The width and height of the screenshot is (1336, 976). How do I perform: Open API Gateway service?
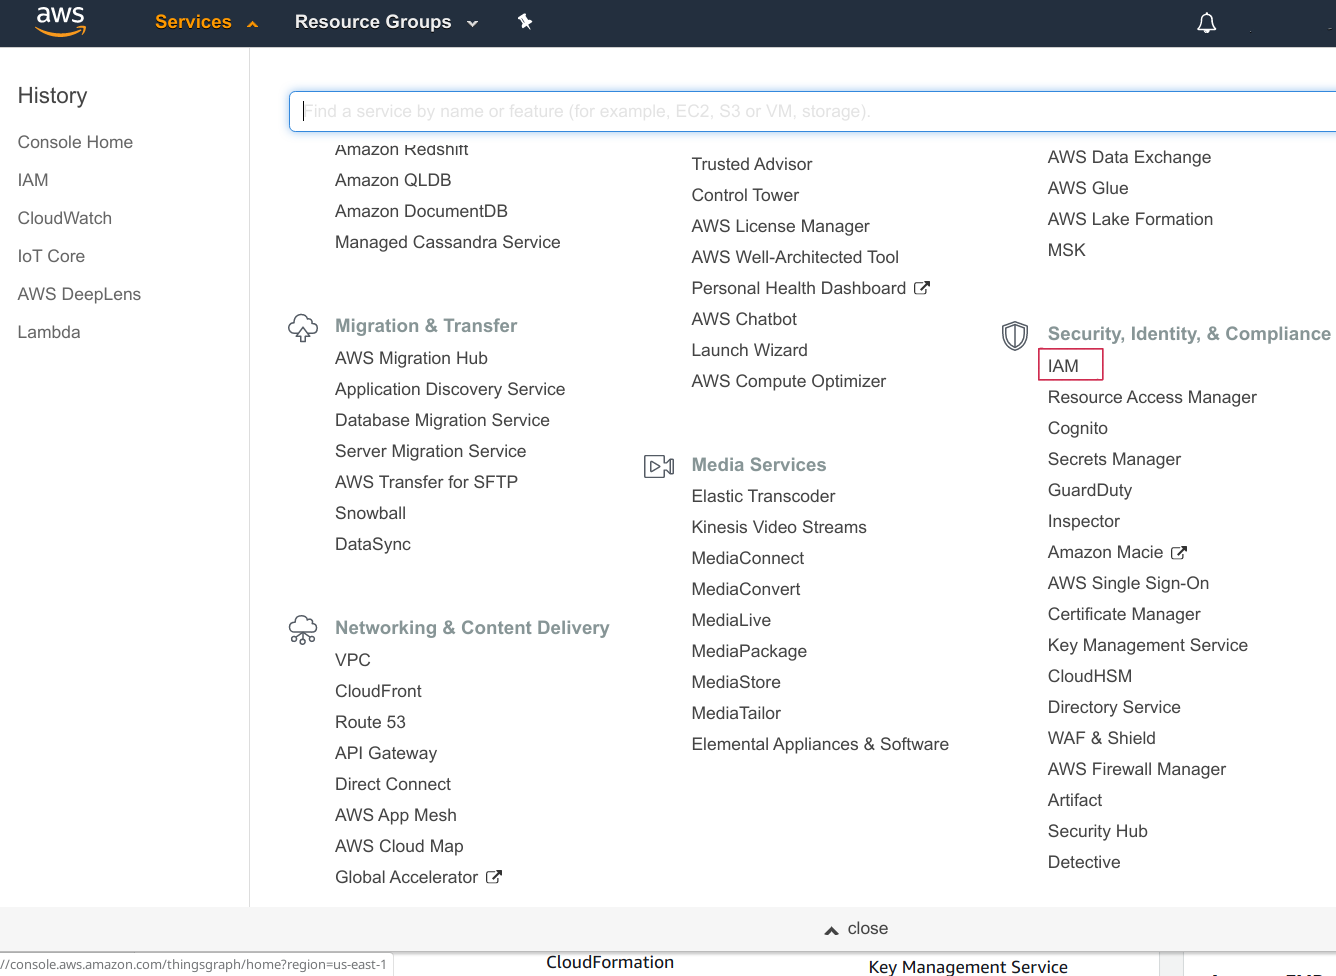click(386, 753)
